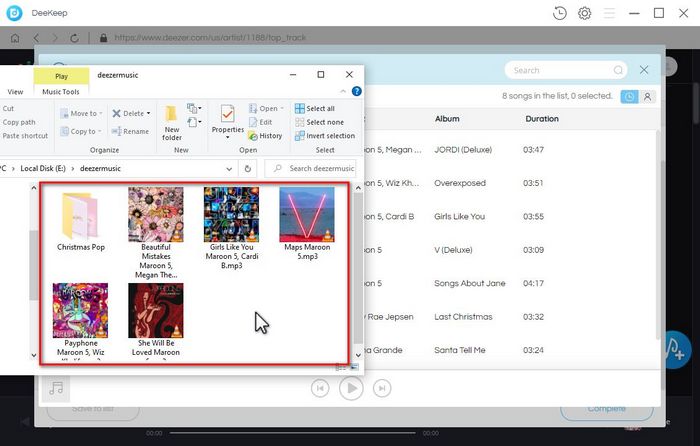This screenshot has height=446, width=700.
Task: Select the Last Christmas album cell
Action: tap(463, 317)
